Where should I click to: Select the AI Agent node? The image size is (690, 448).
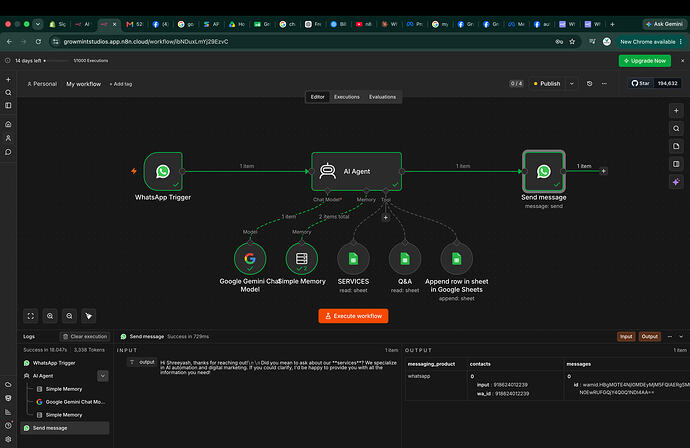(356, 171)
